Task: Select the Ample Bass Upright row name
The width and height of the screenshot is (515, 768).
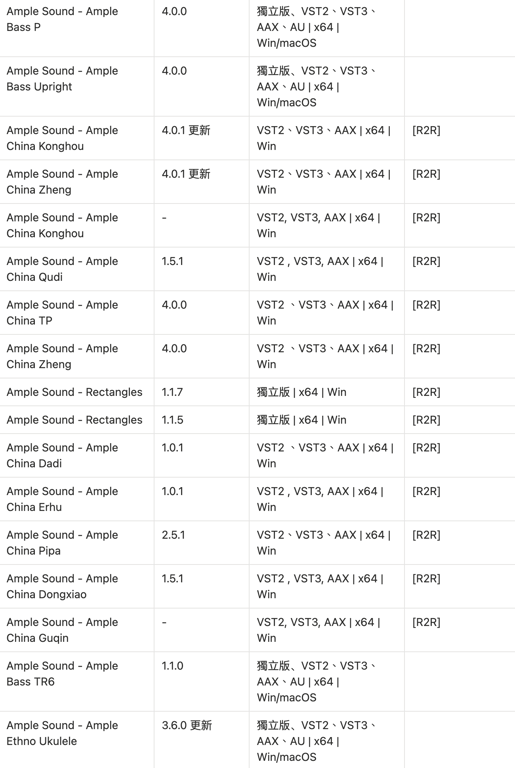Action: coord(62,78)
